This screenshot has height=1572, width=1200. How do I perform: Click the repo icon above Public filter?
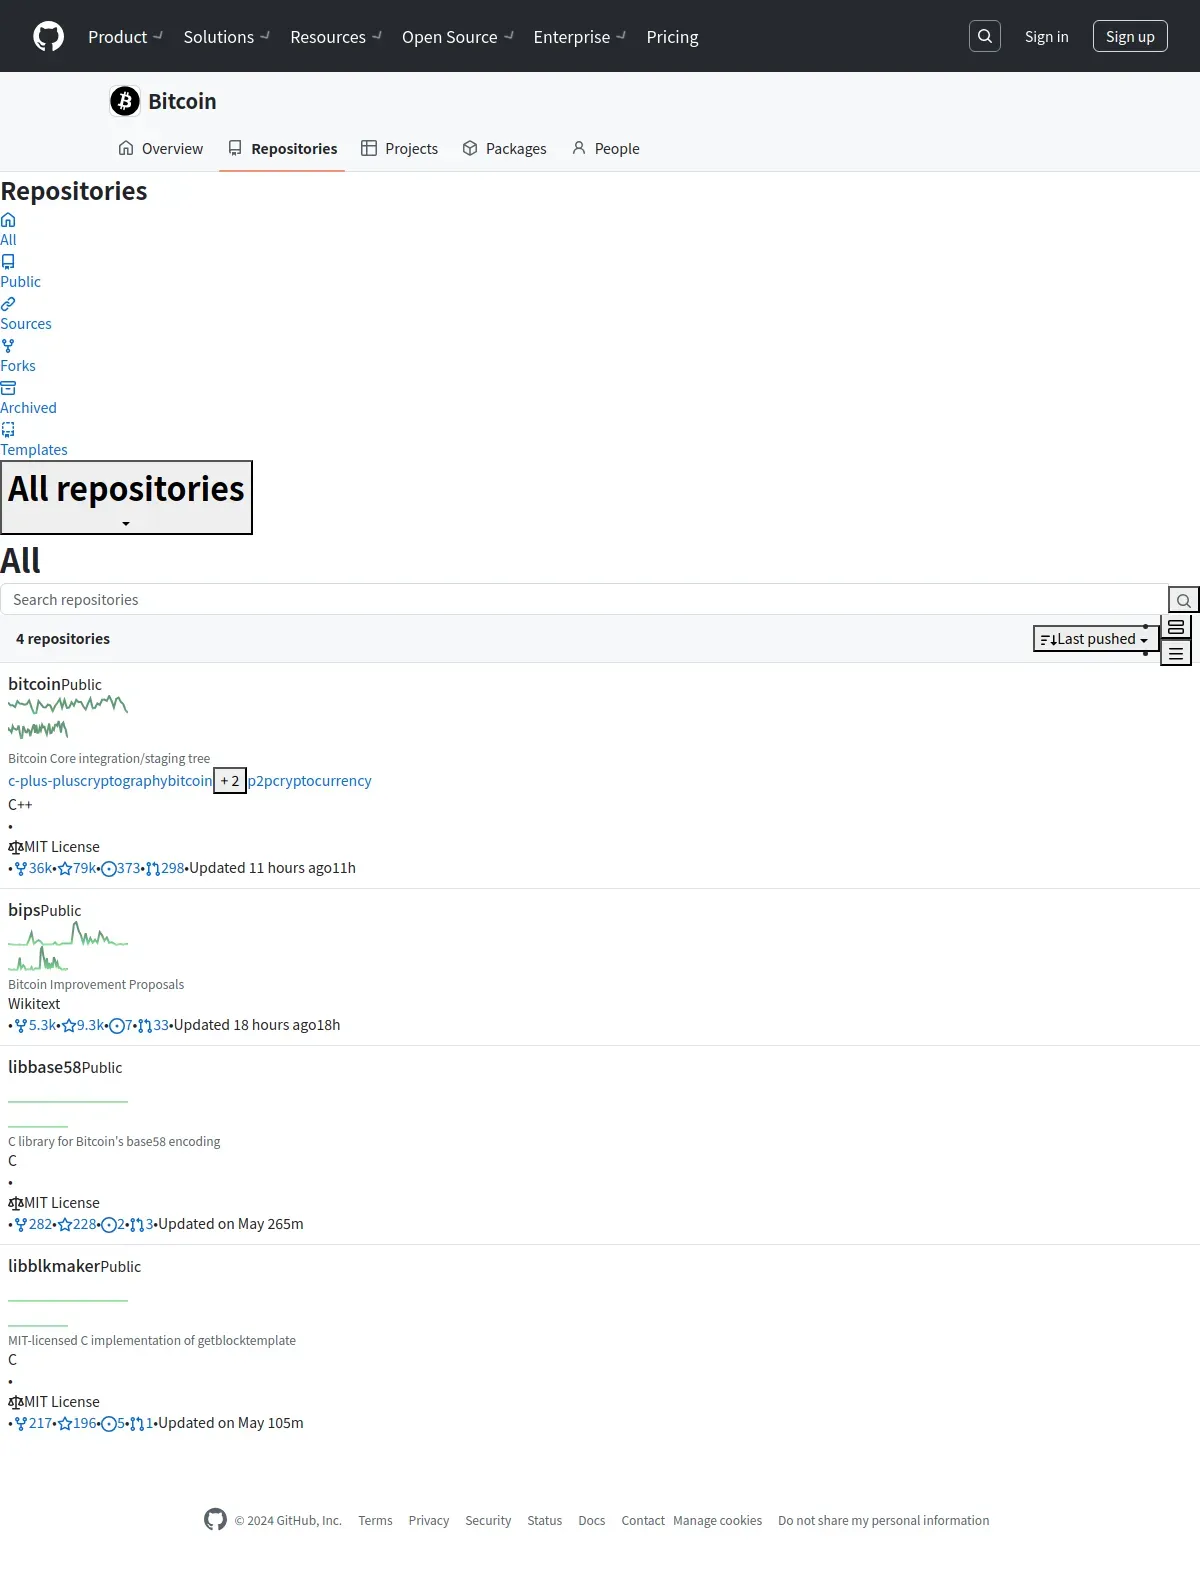[8, 262]
